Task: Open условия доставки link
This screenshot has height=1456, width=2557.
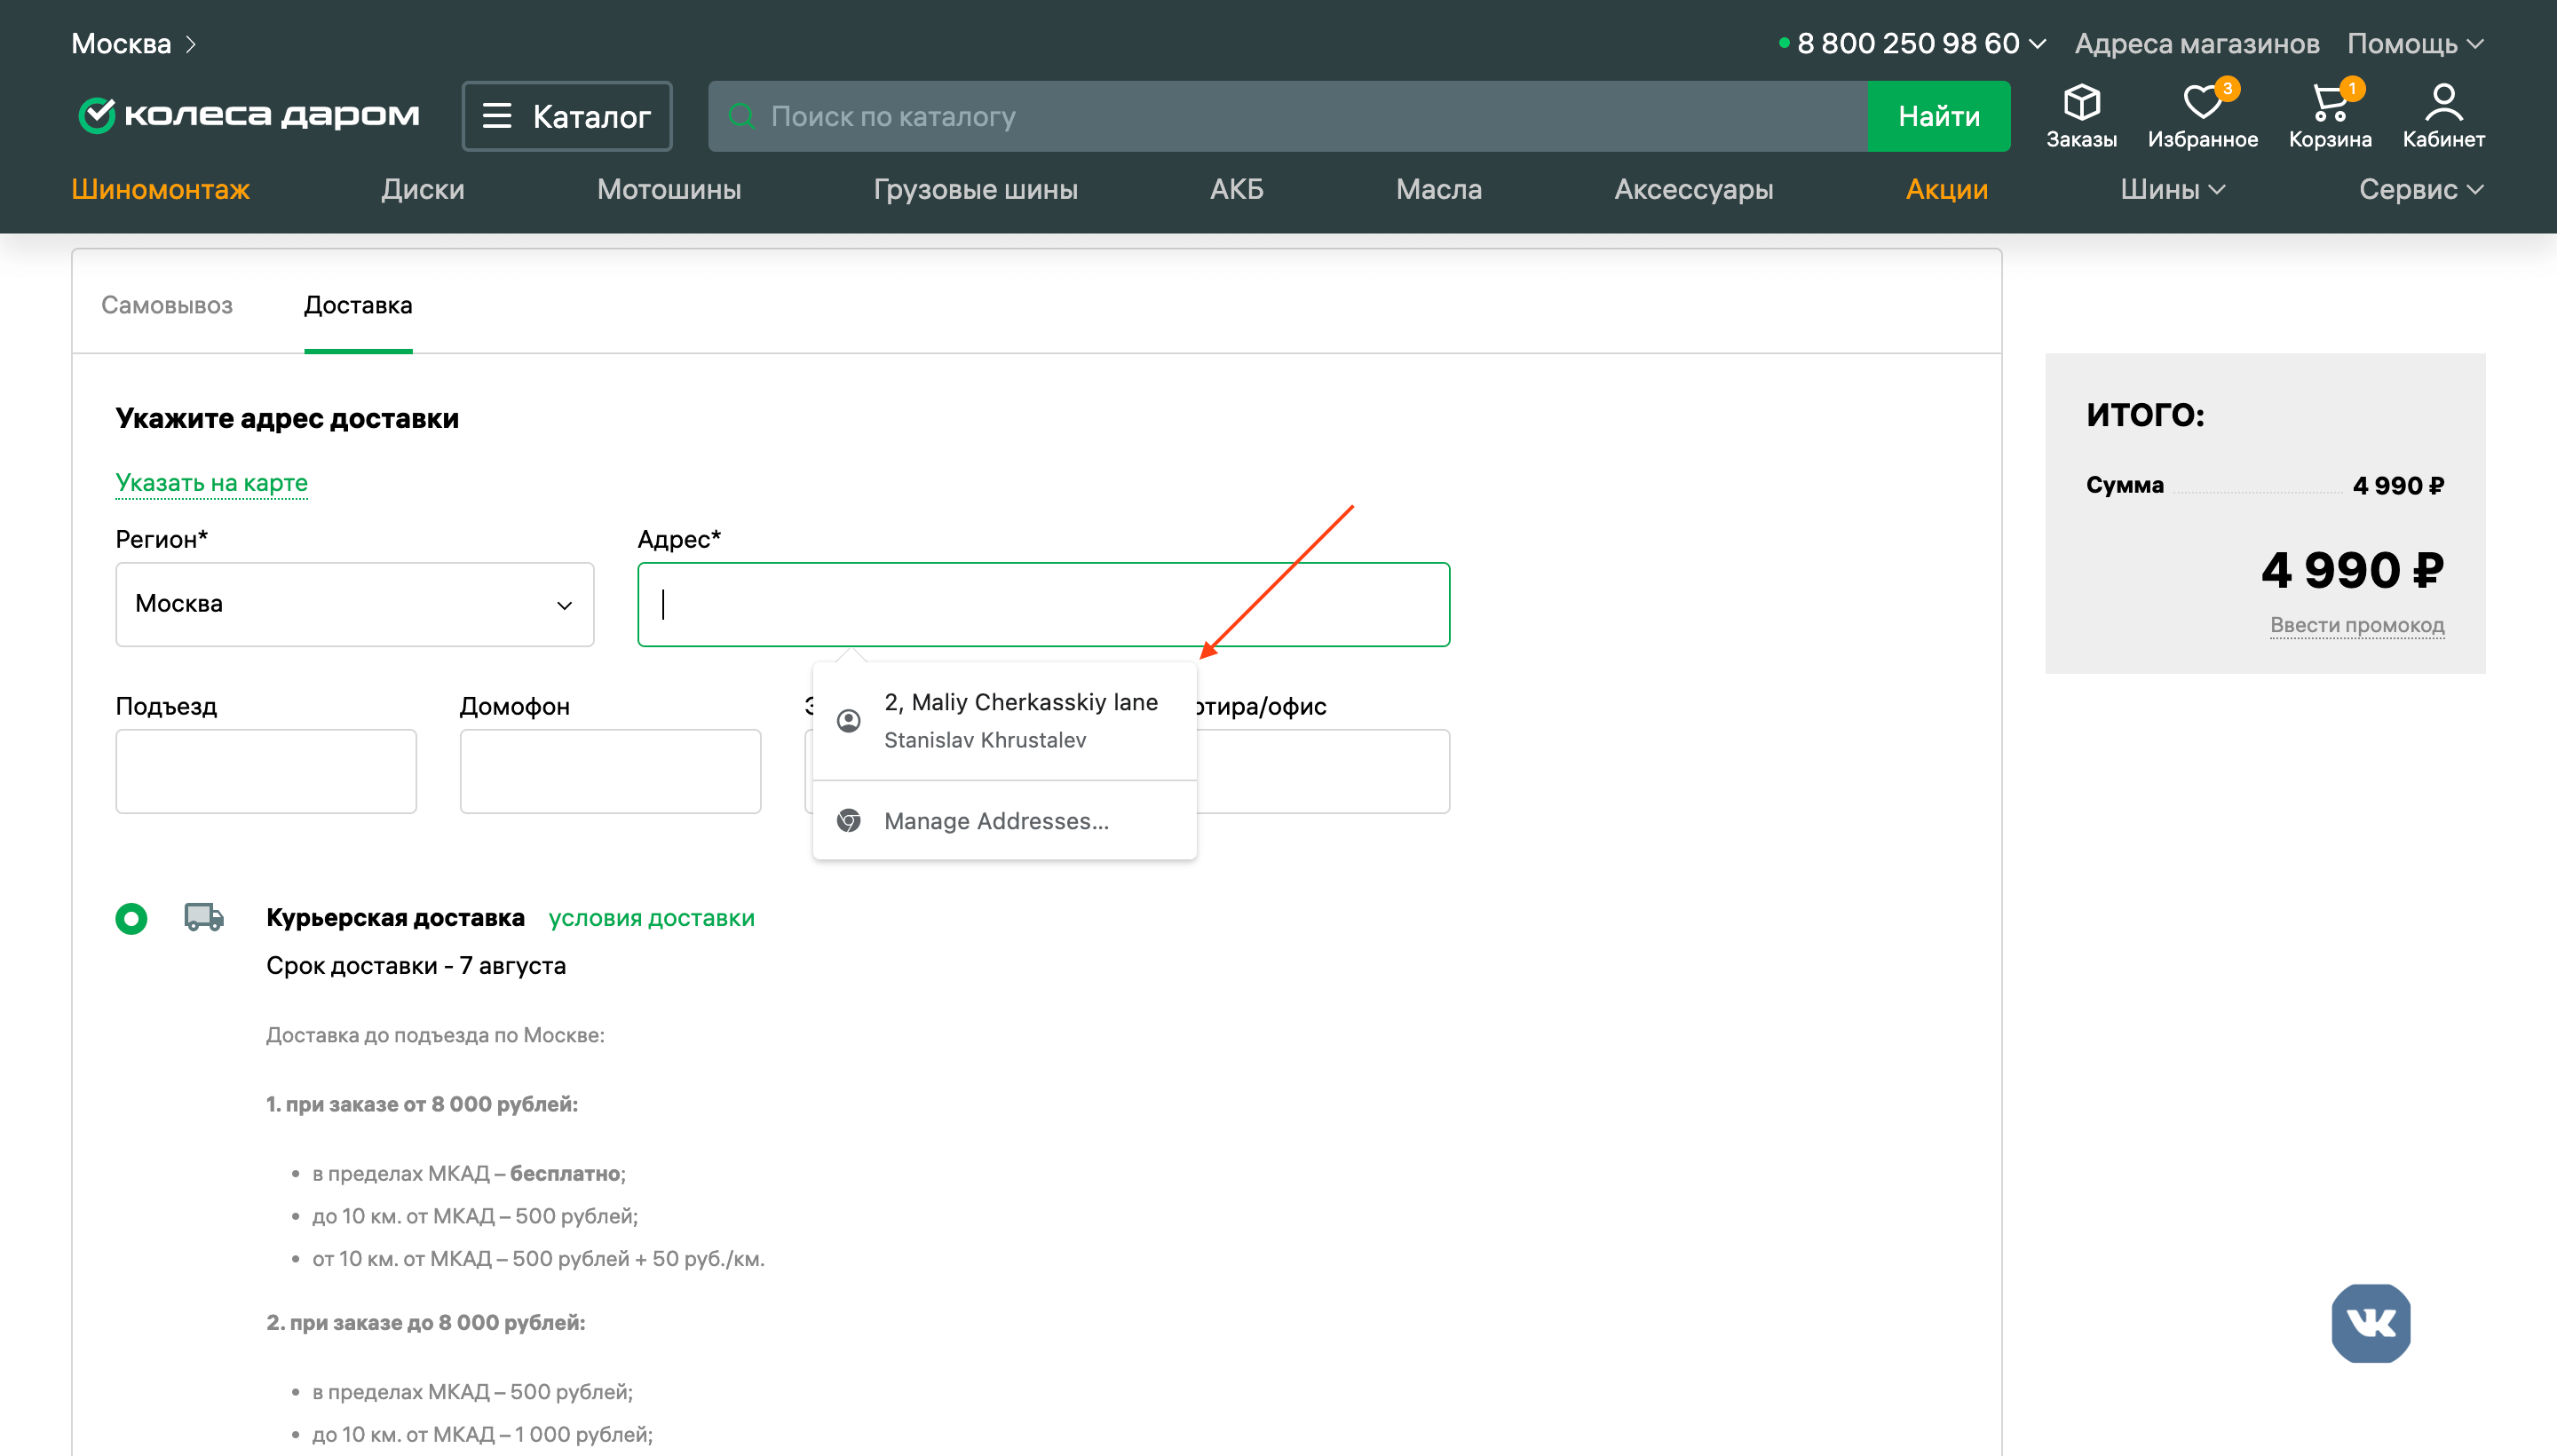Action: [651, 917]
